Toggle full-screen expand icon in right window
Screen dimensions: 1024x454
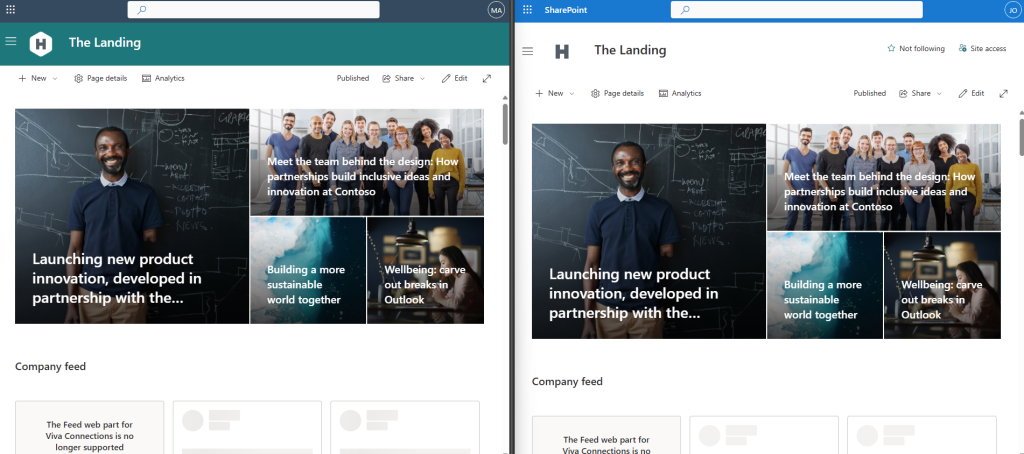(x=1004, y=93)
